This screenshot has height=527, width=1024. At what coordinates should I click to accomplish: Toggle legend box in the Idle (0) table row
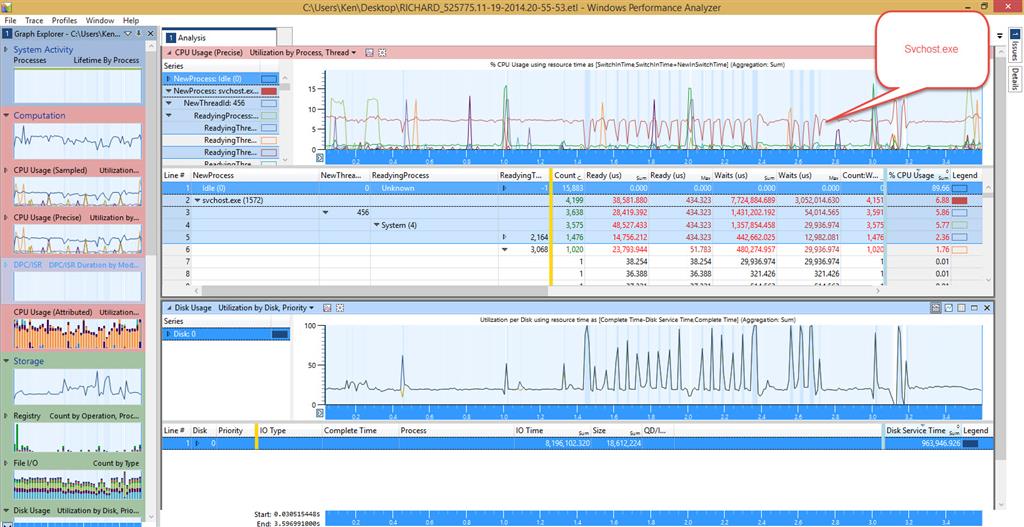coord(961,188)
